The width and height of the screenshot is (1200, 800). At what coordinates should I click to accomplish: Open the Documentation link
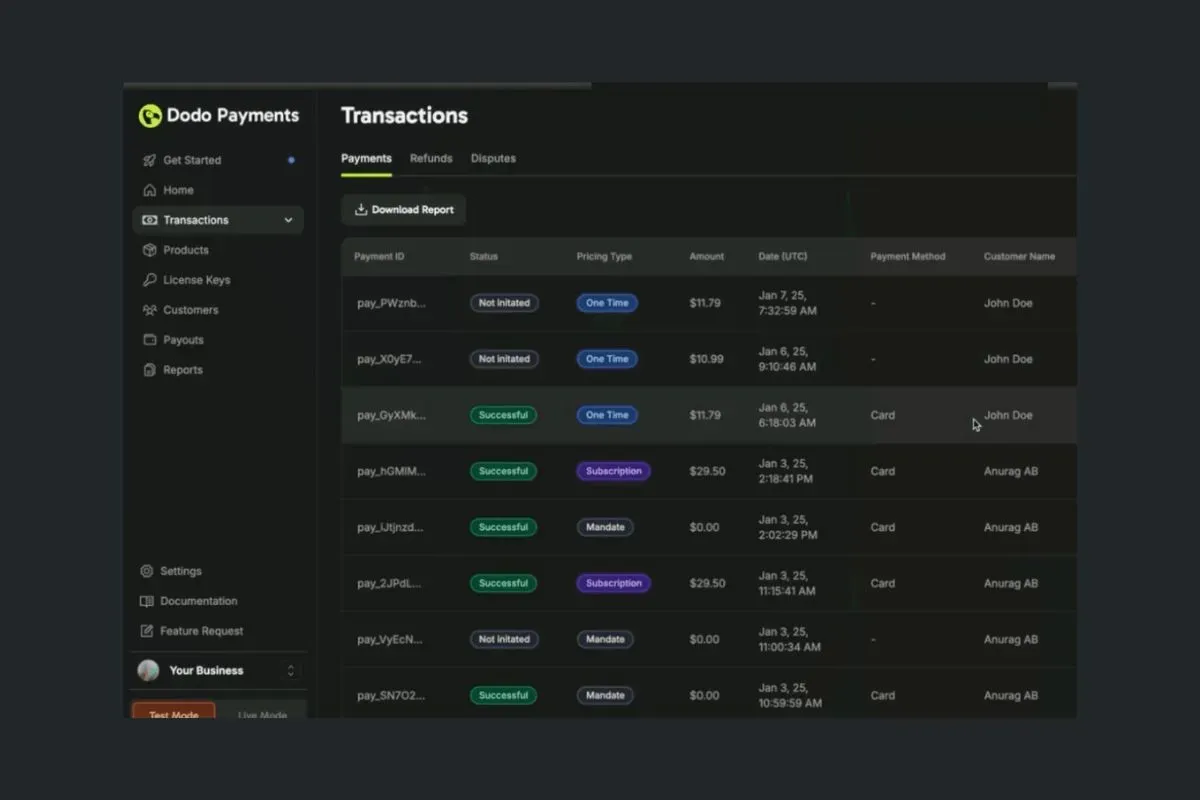click(x=199, y=601)
